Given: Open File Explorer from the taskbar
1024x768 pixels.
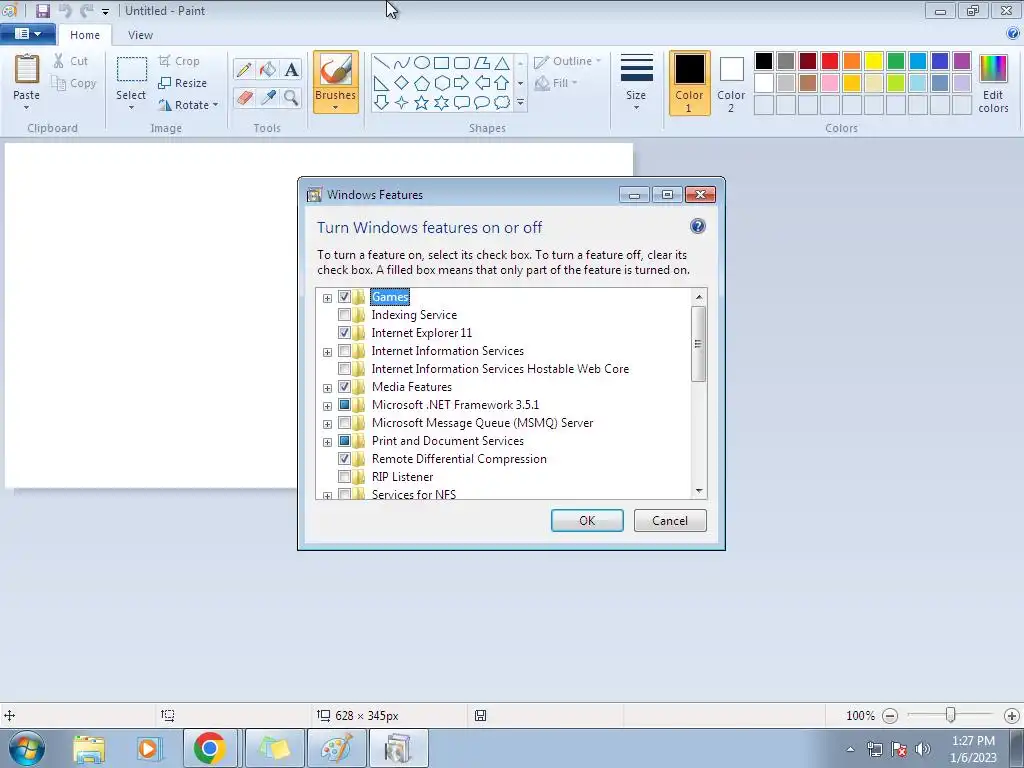Looking at the screenshot, I should pos(89,748).
